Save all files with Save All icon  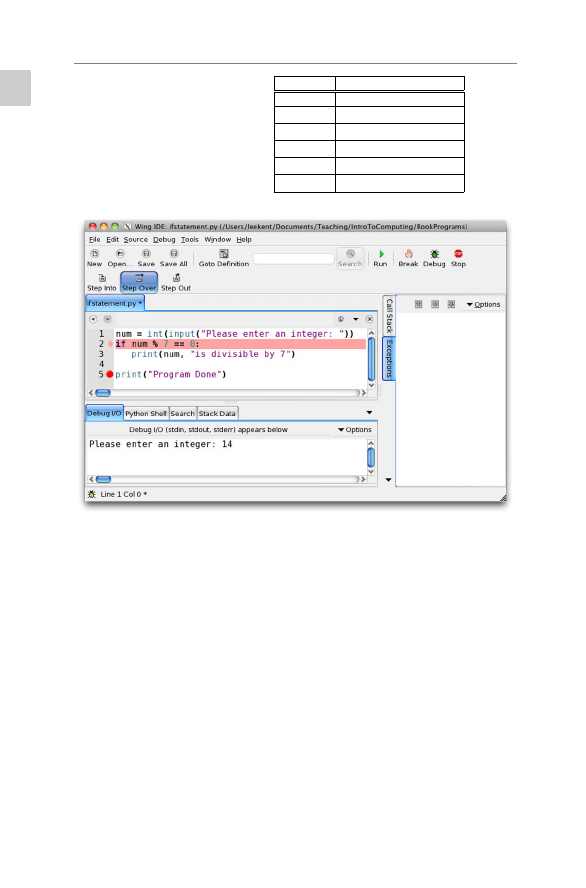[x=174, y=254]
